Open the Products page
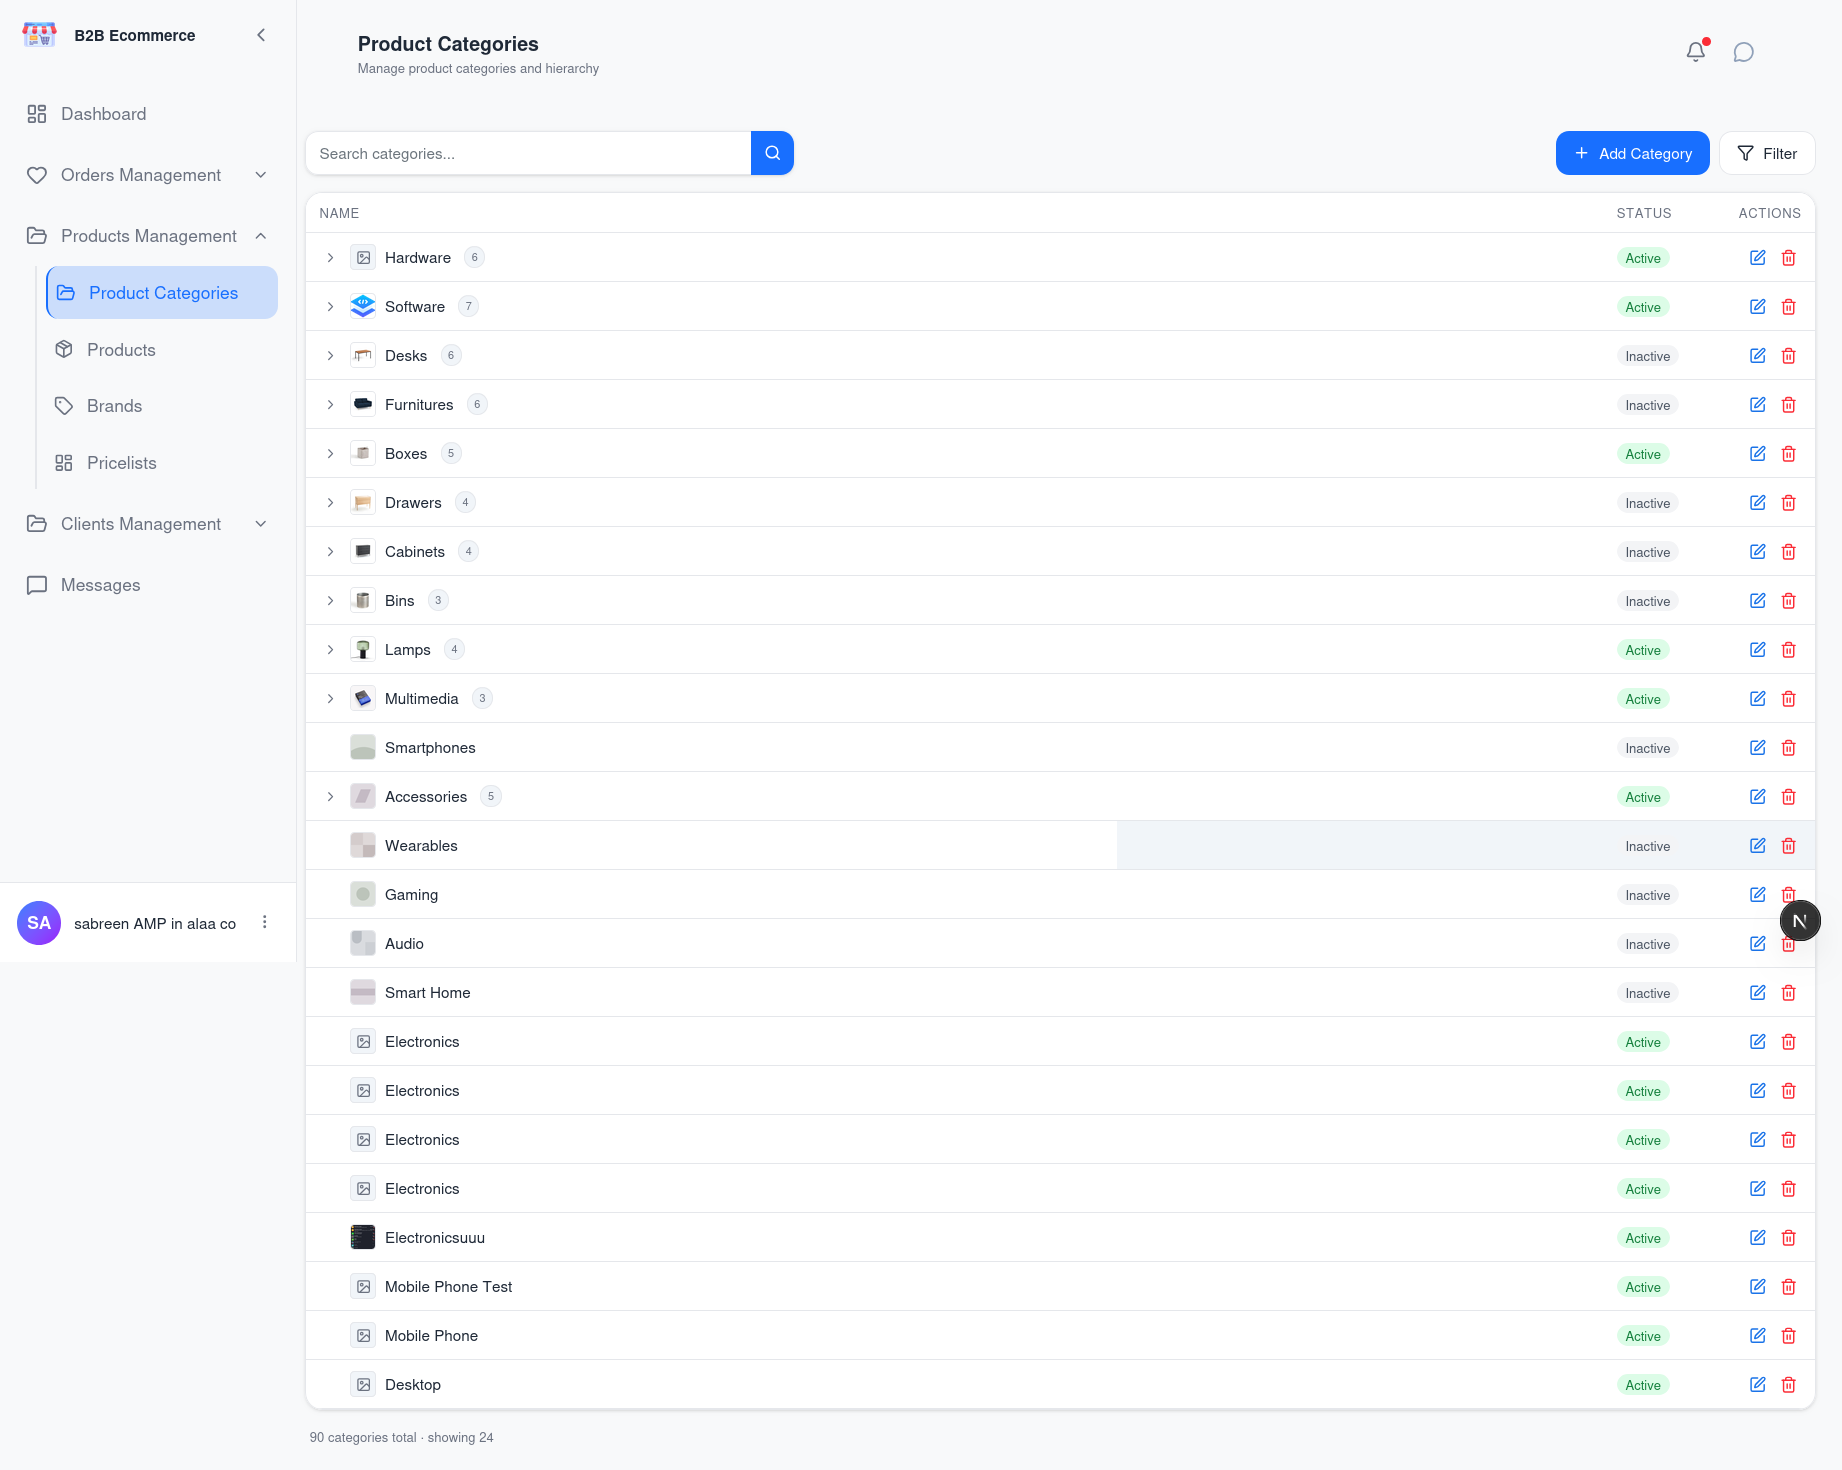Image resolution: width=1842 pixels, height=1470 pixels. coord(162,350)
